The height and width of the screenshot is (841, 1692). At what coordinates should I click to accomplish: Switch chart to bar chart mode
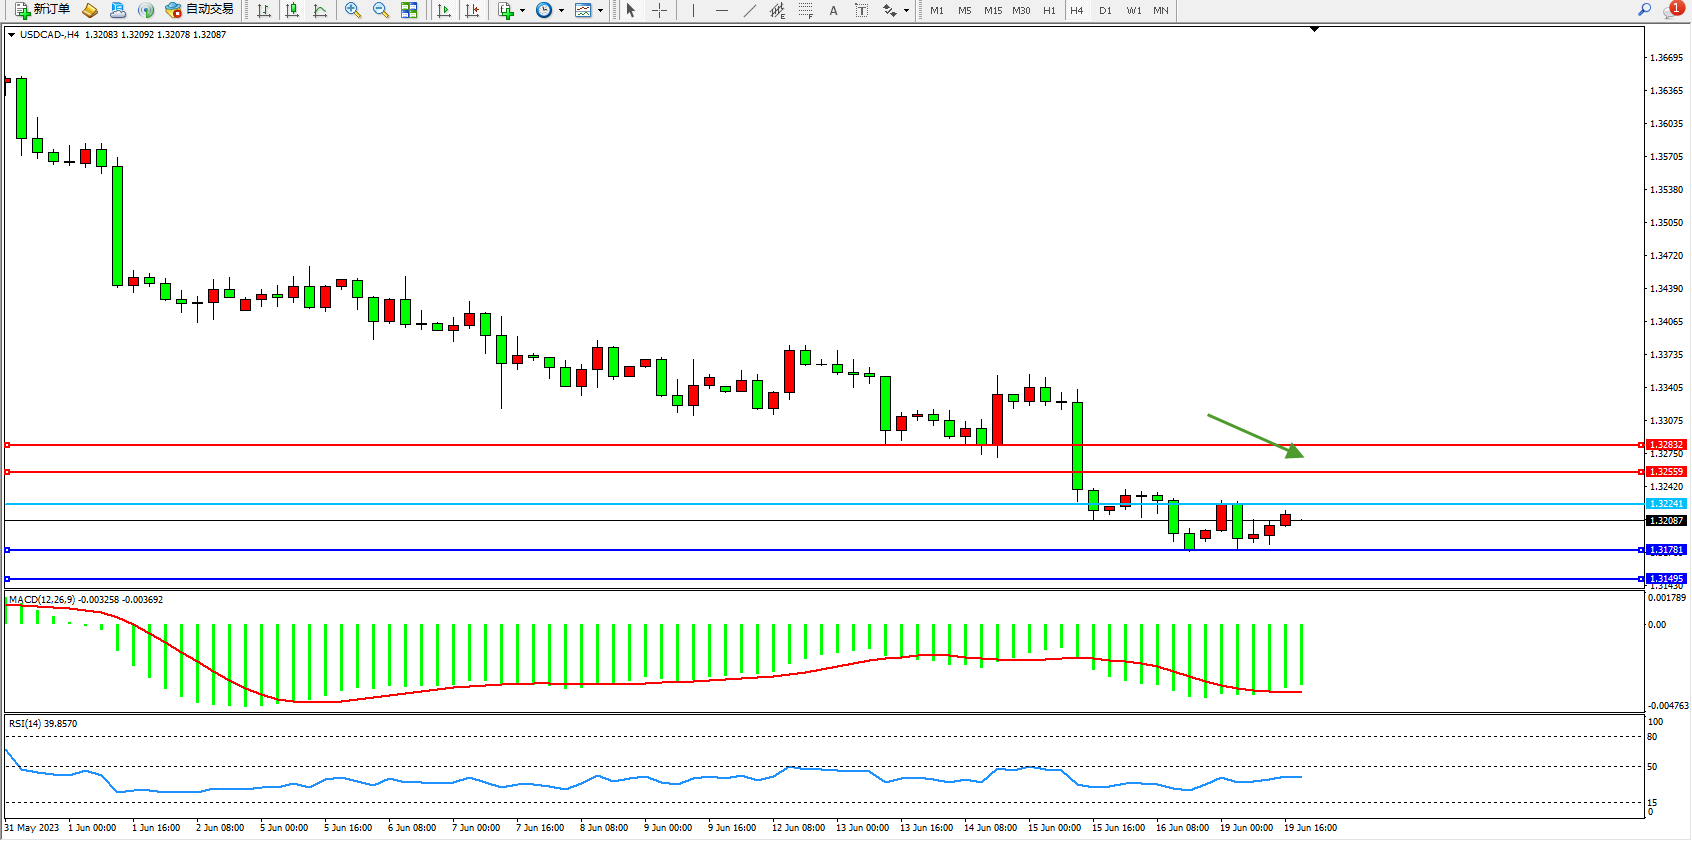coord(264,10)
